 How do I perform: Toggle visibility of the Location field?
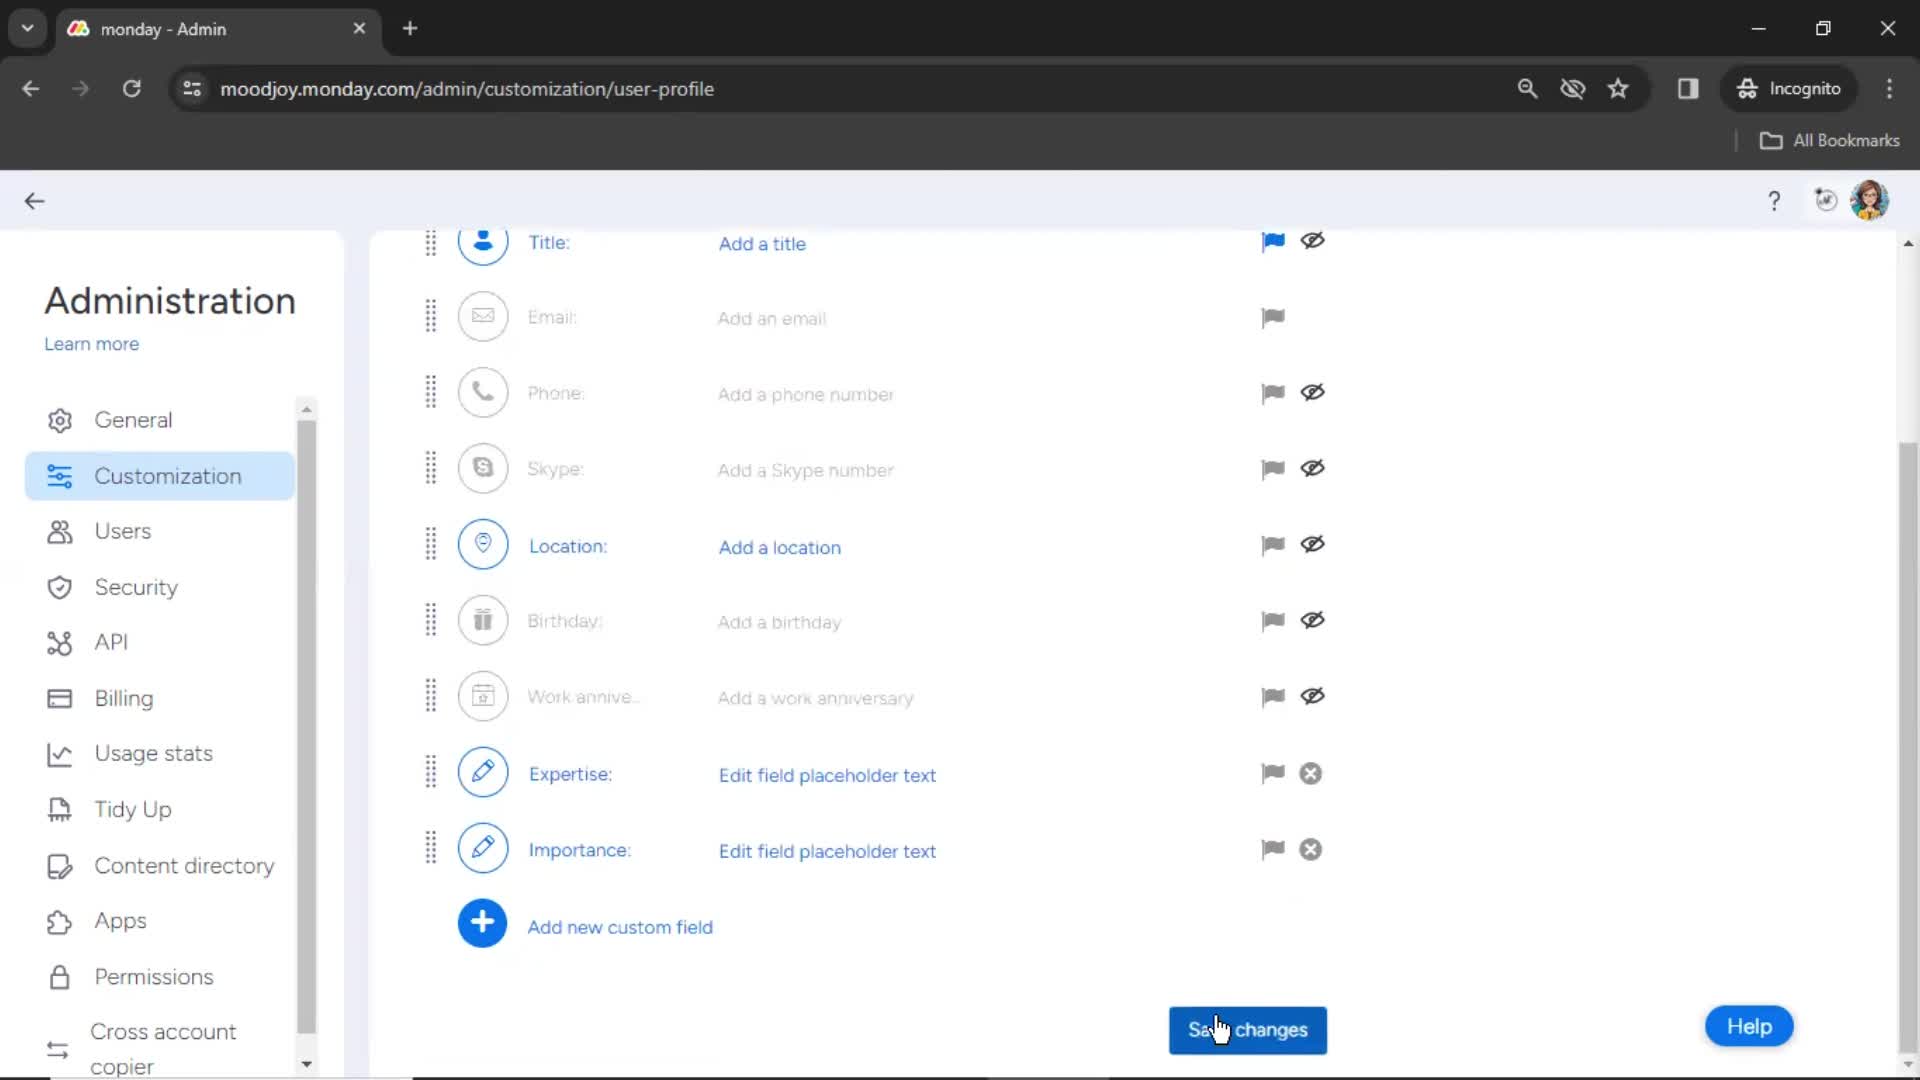pyautogui.click(x=1313, y=544)
